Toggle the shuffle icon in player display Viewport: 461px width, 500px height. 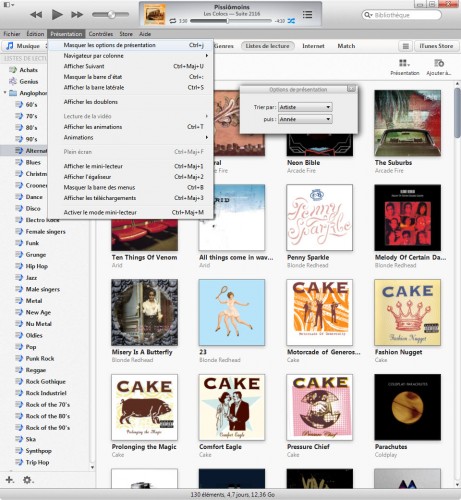point(291,21)
